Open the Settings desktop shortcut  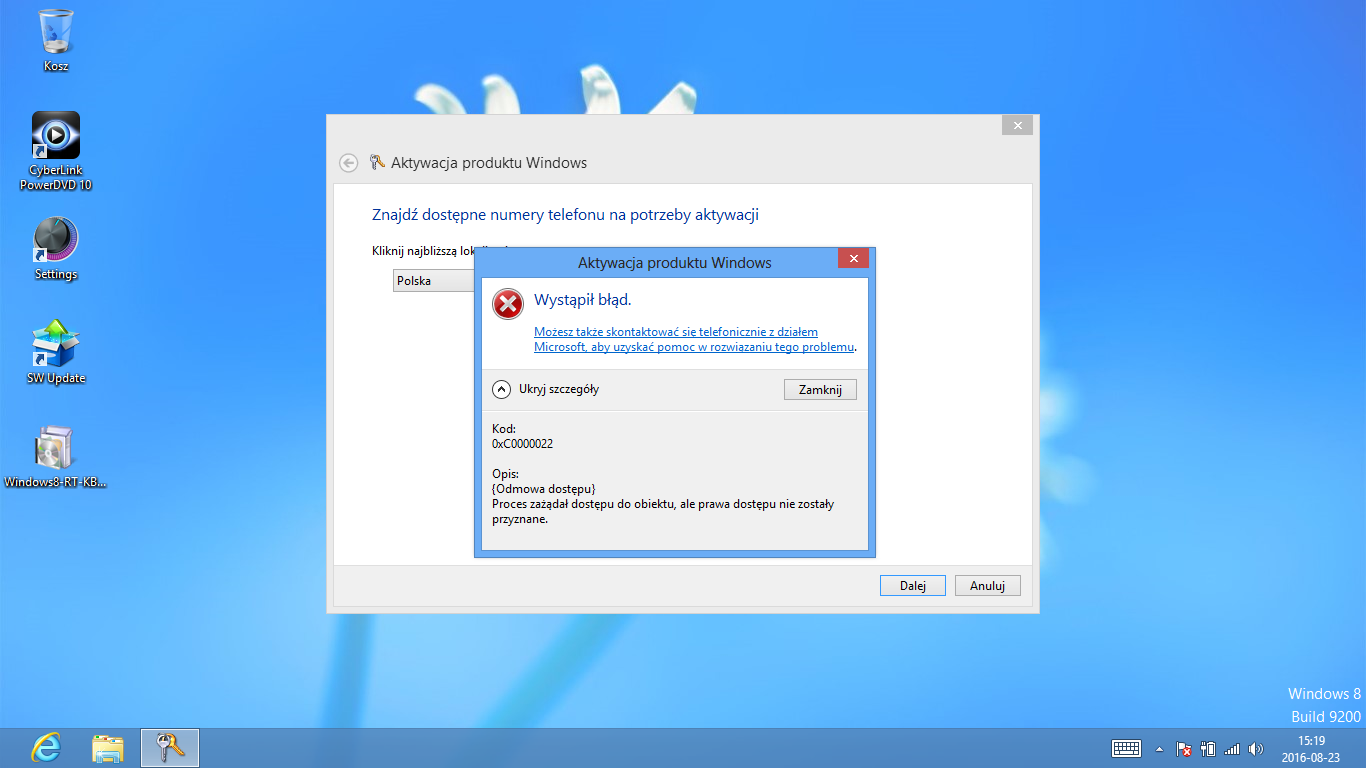click(x=56, y=249)
